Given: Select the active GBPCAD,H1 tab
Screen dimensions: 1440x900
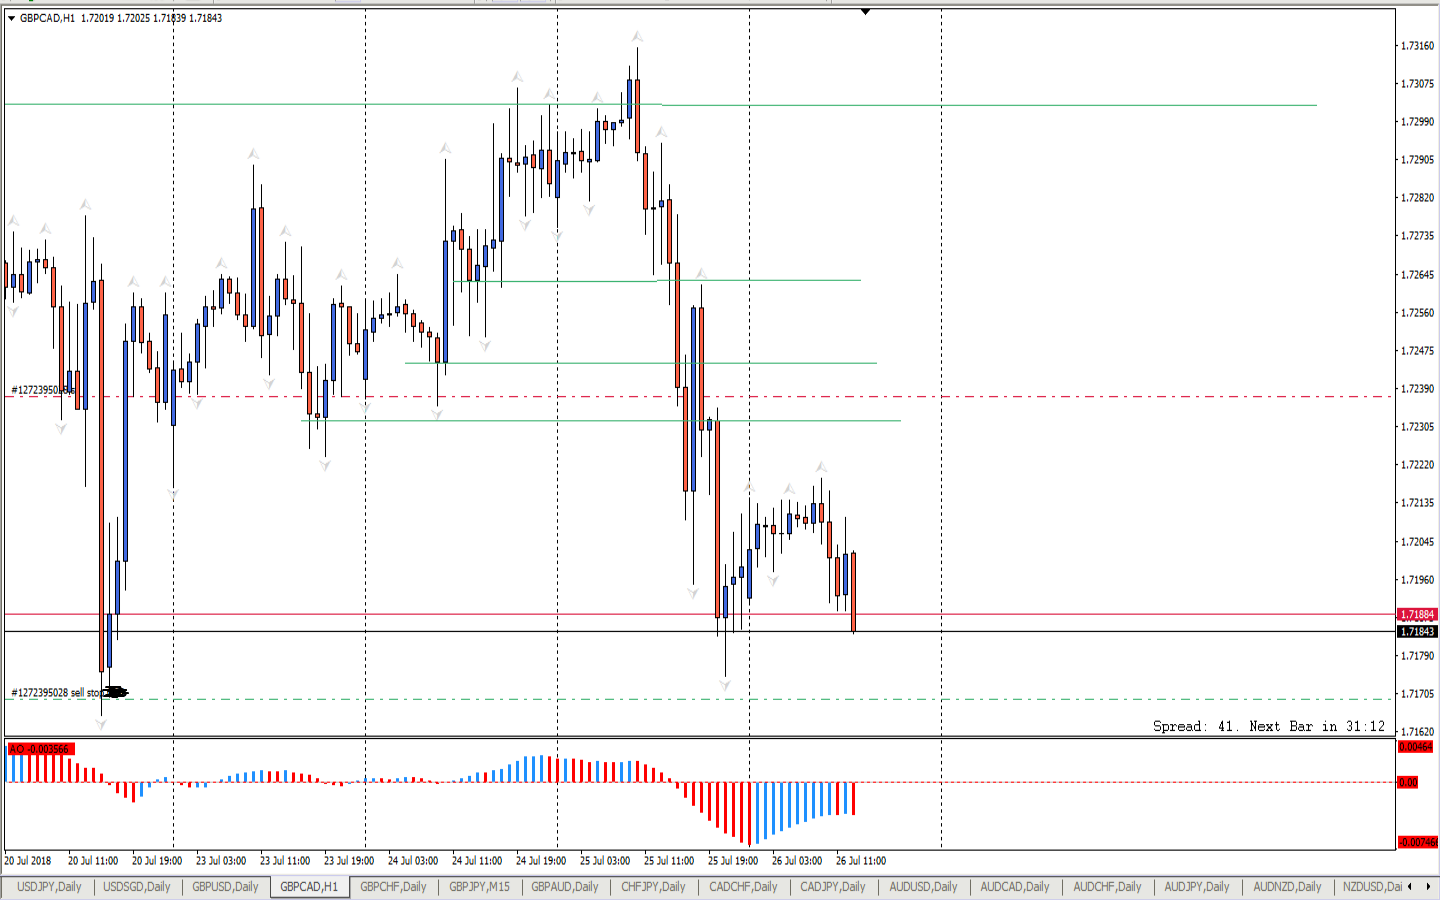Looking at the screenshot, I should 309,887.
